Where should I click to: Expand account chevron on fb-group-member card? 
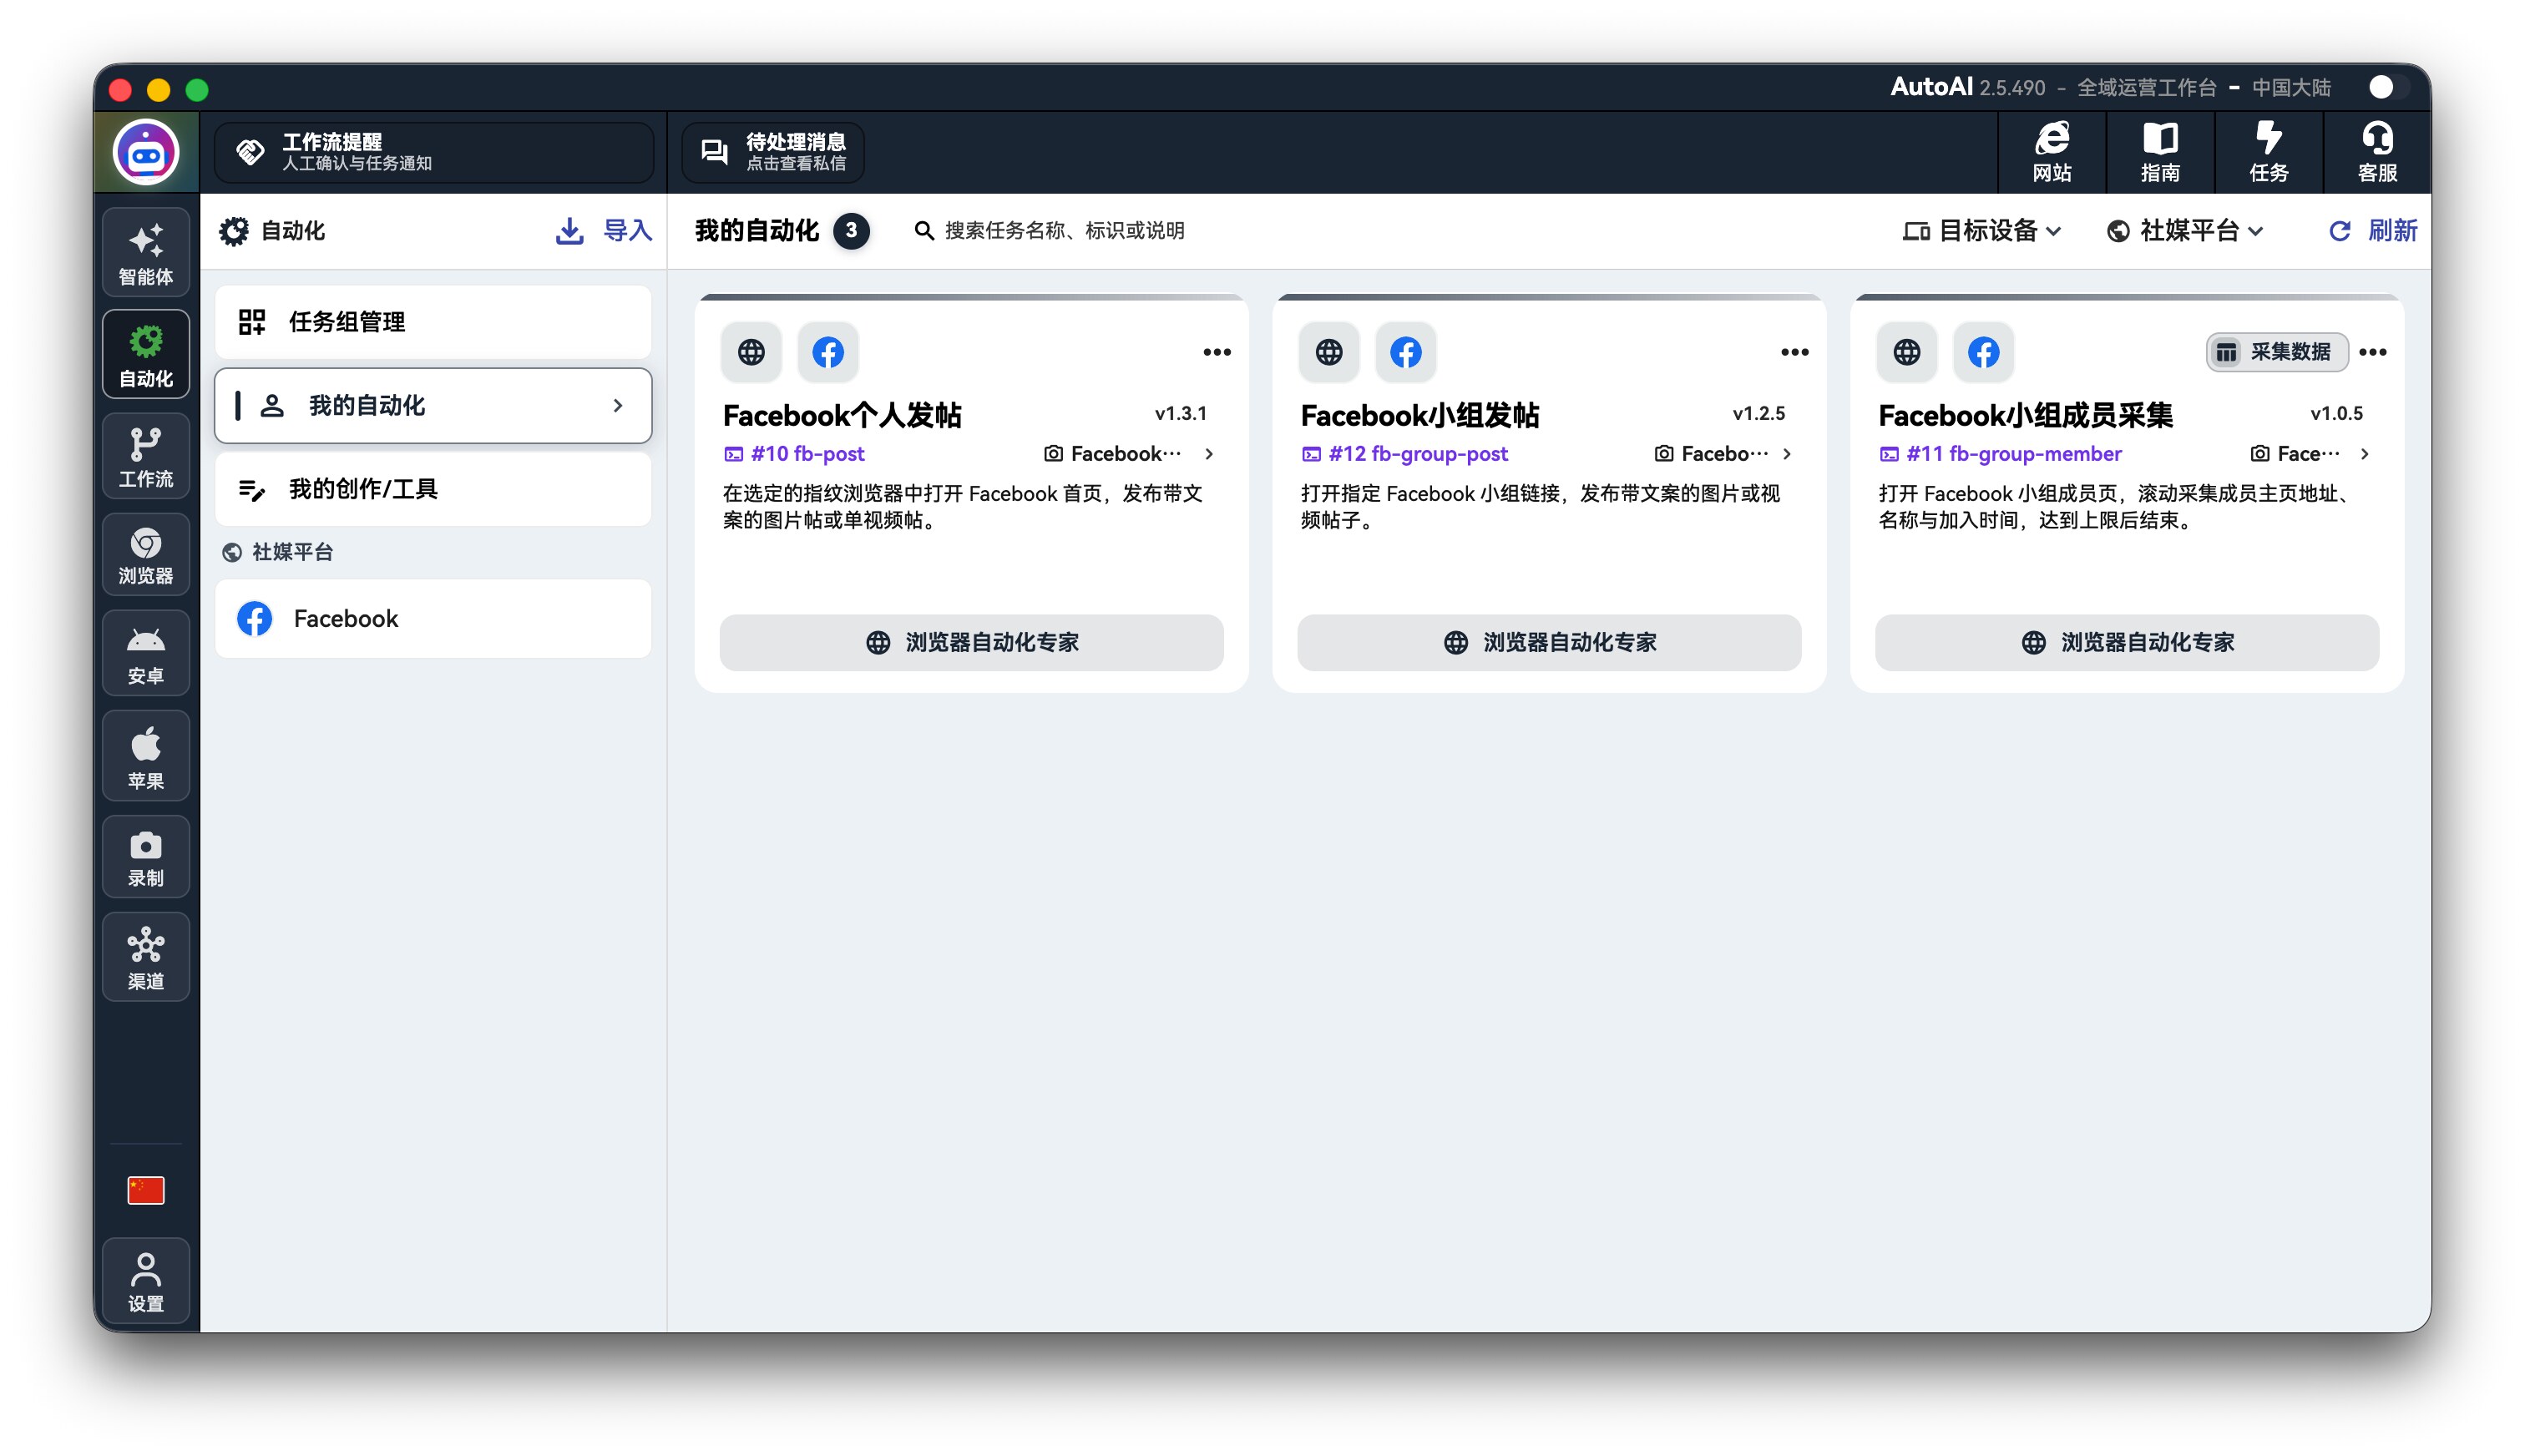point(2365,454)
